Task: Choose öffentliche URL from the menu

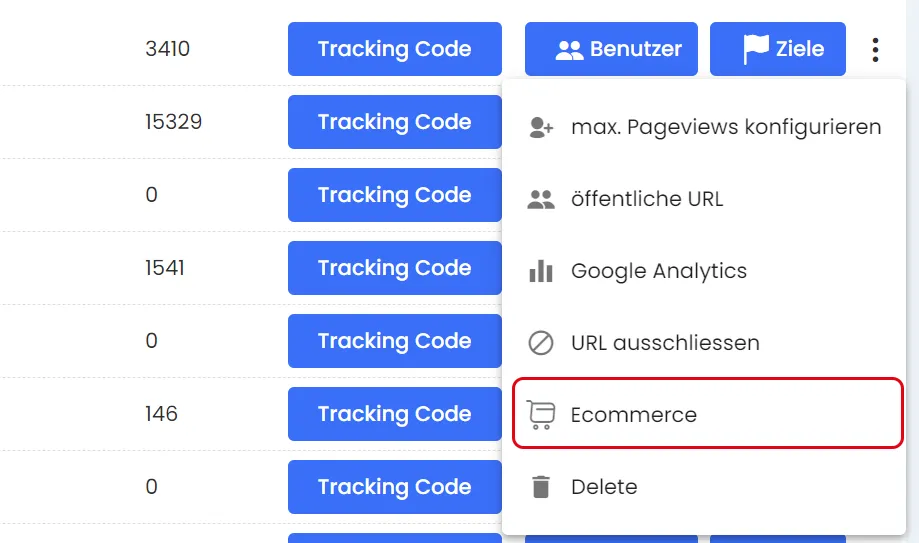Action: (x=647, y=199)
